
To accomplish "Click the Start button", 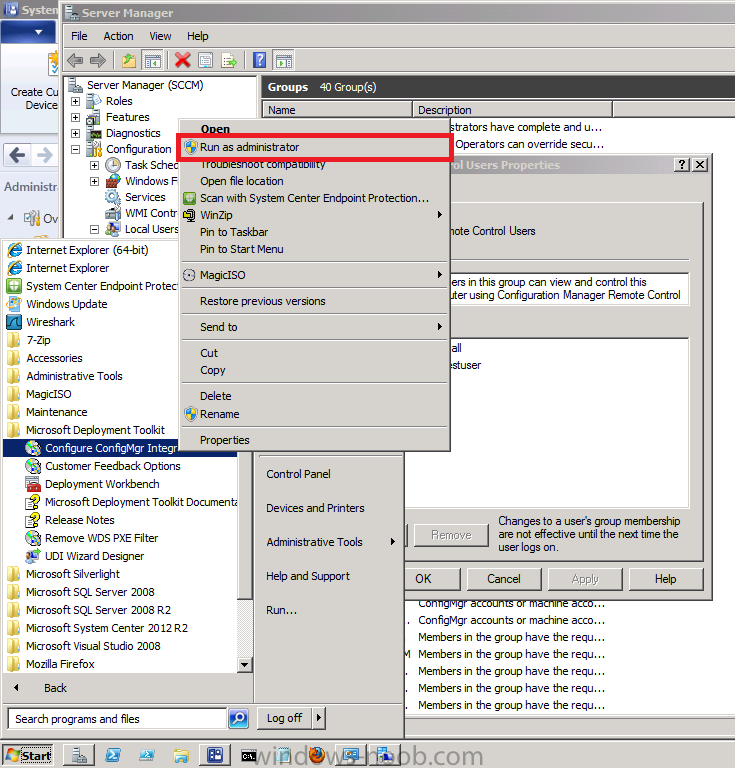I will (x=29, y=755).
